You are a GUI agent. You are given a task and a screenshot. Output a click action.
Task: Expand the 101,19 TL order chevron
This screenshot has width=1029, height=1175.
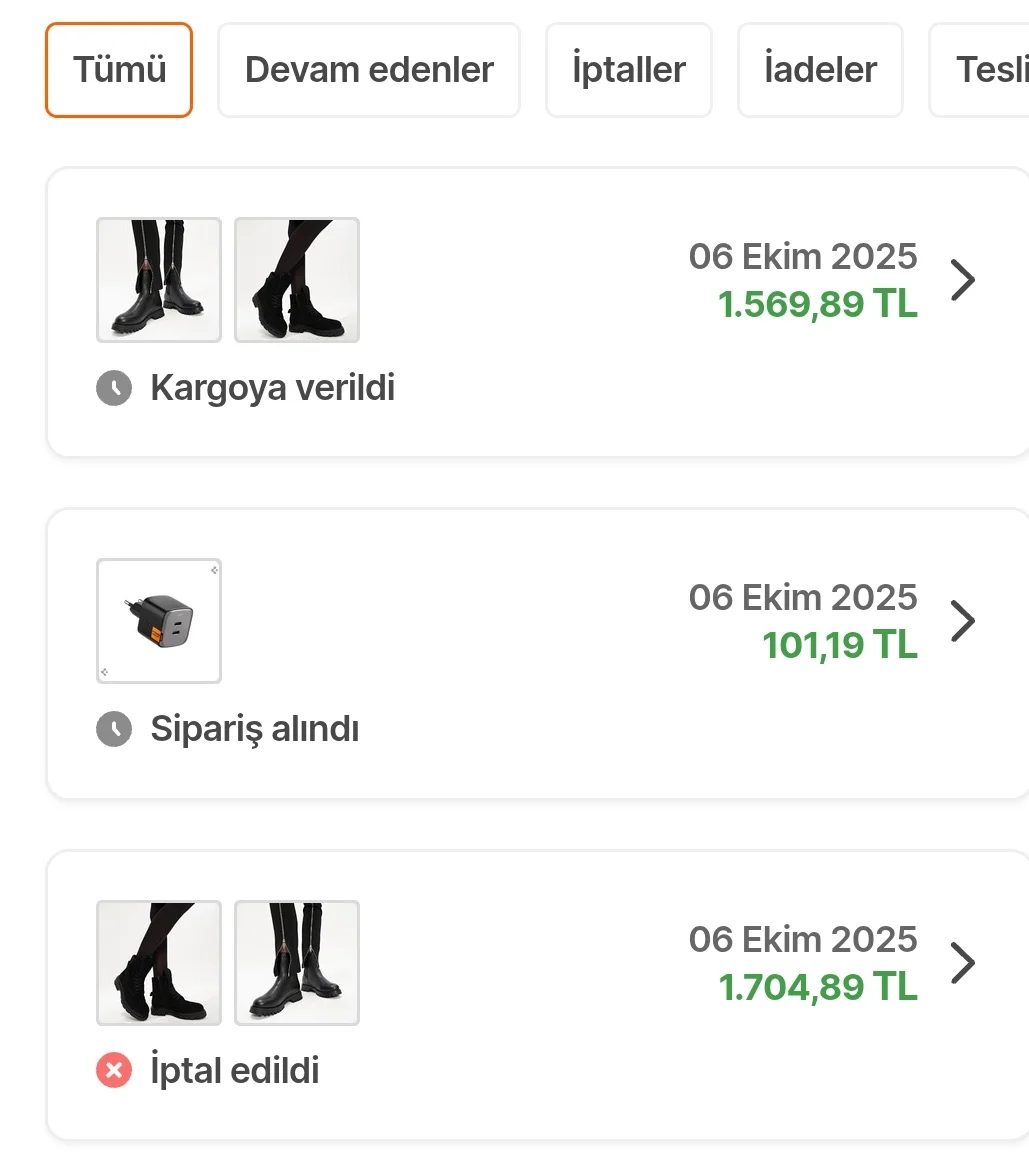pyautogui.click(x=962, y=621)
